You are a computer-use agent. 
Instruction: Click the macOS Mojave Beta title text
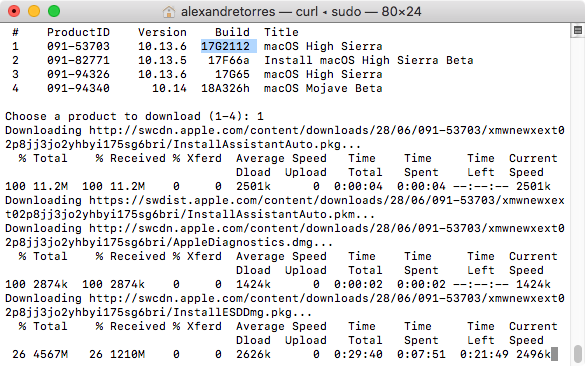(323, 88)
